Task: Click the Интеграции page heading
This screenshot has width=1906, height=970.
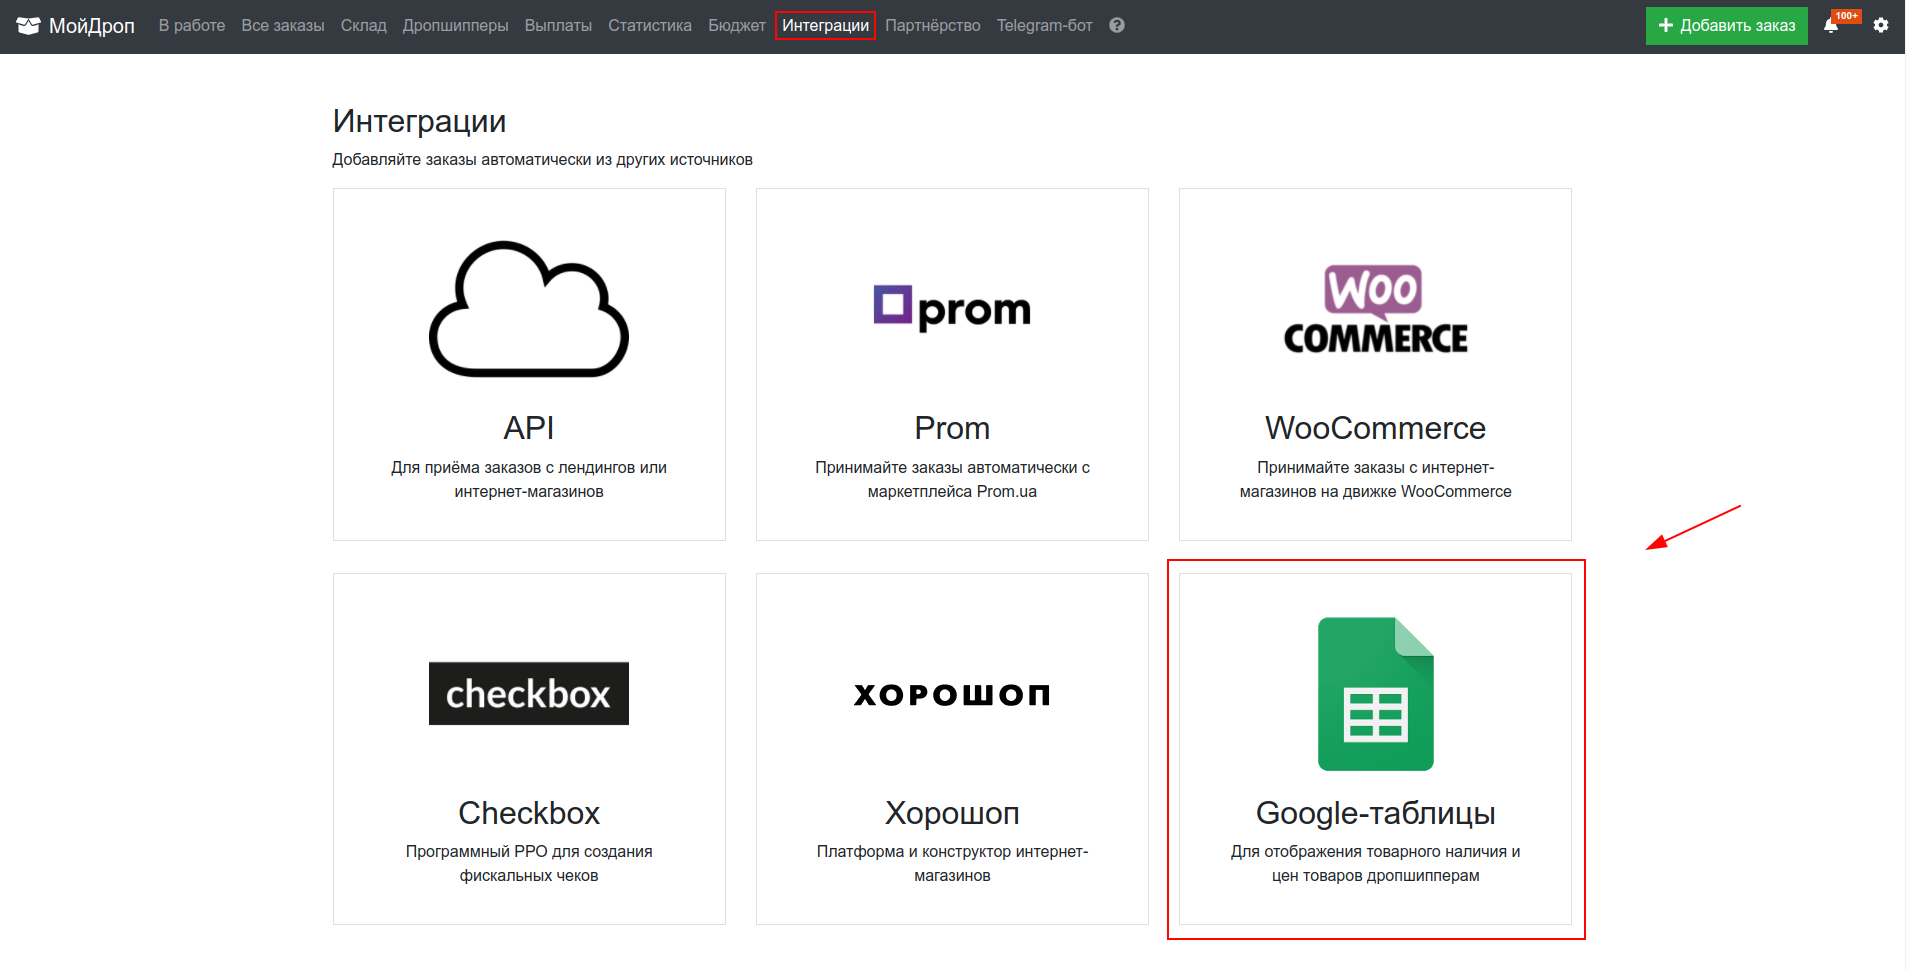Action: click(419, 121)
